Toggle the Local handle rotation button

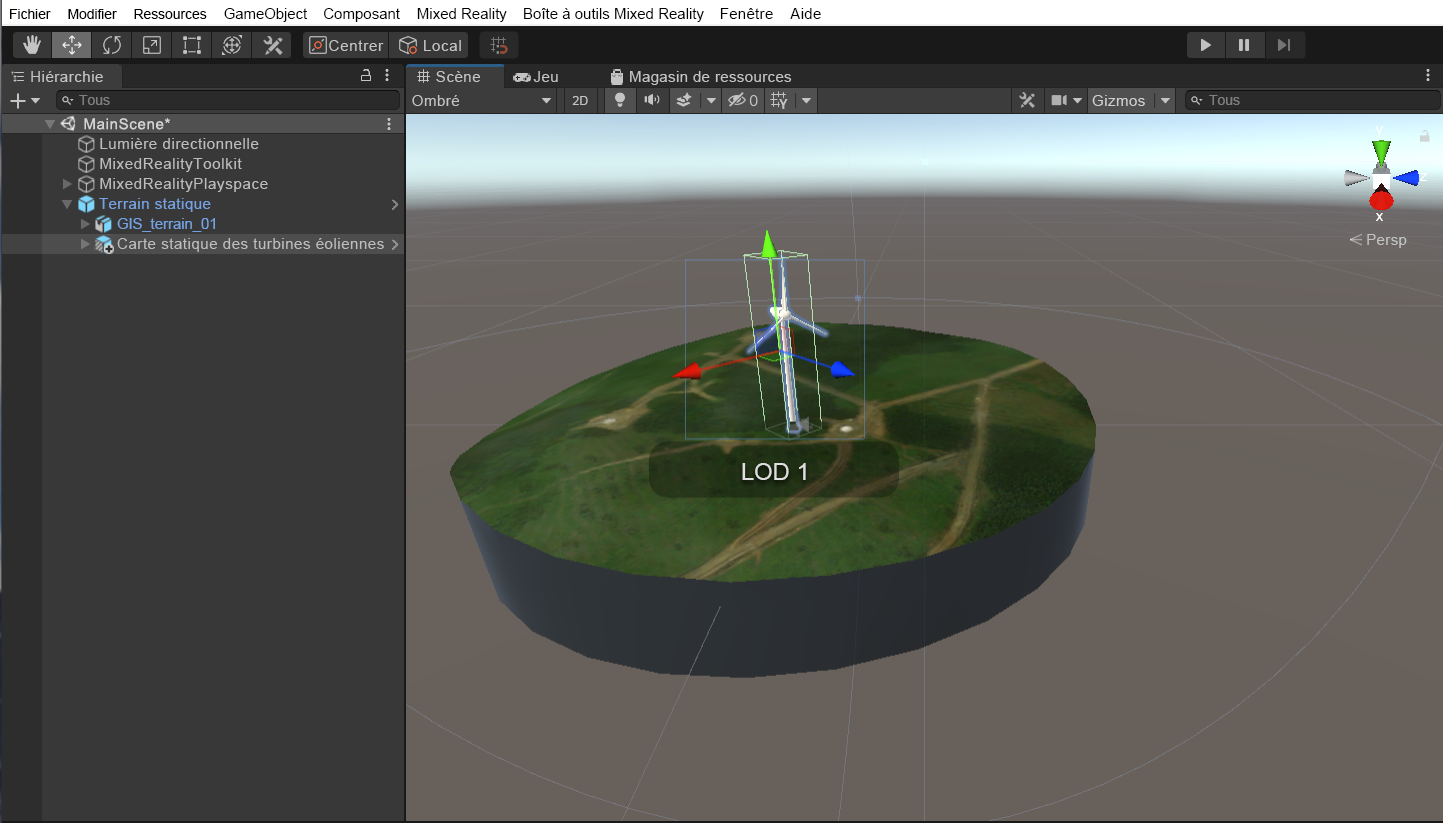click(x=431, y=45)
